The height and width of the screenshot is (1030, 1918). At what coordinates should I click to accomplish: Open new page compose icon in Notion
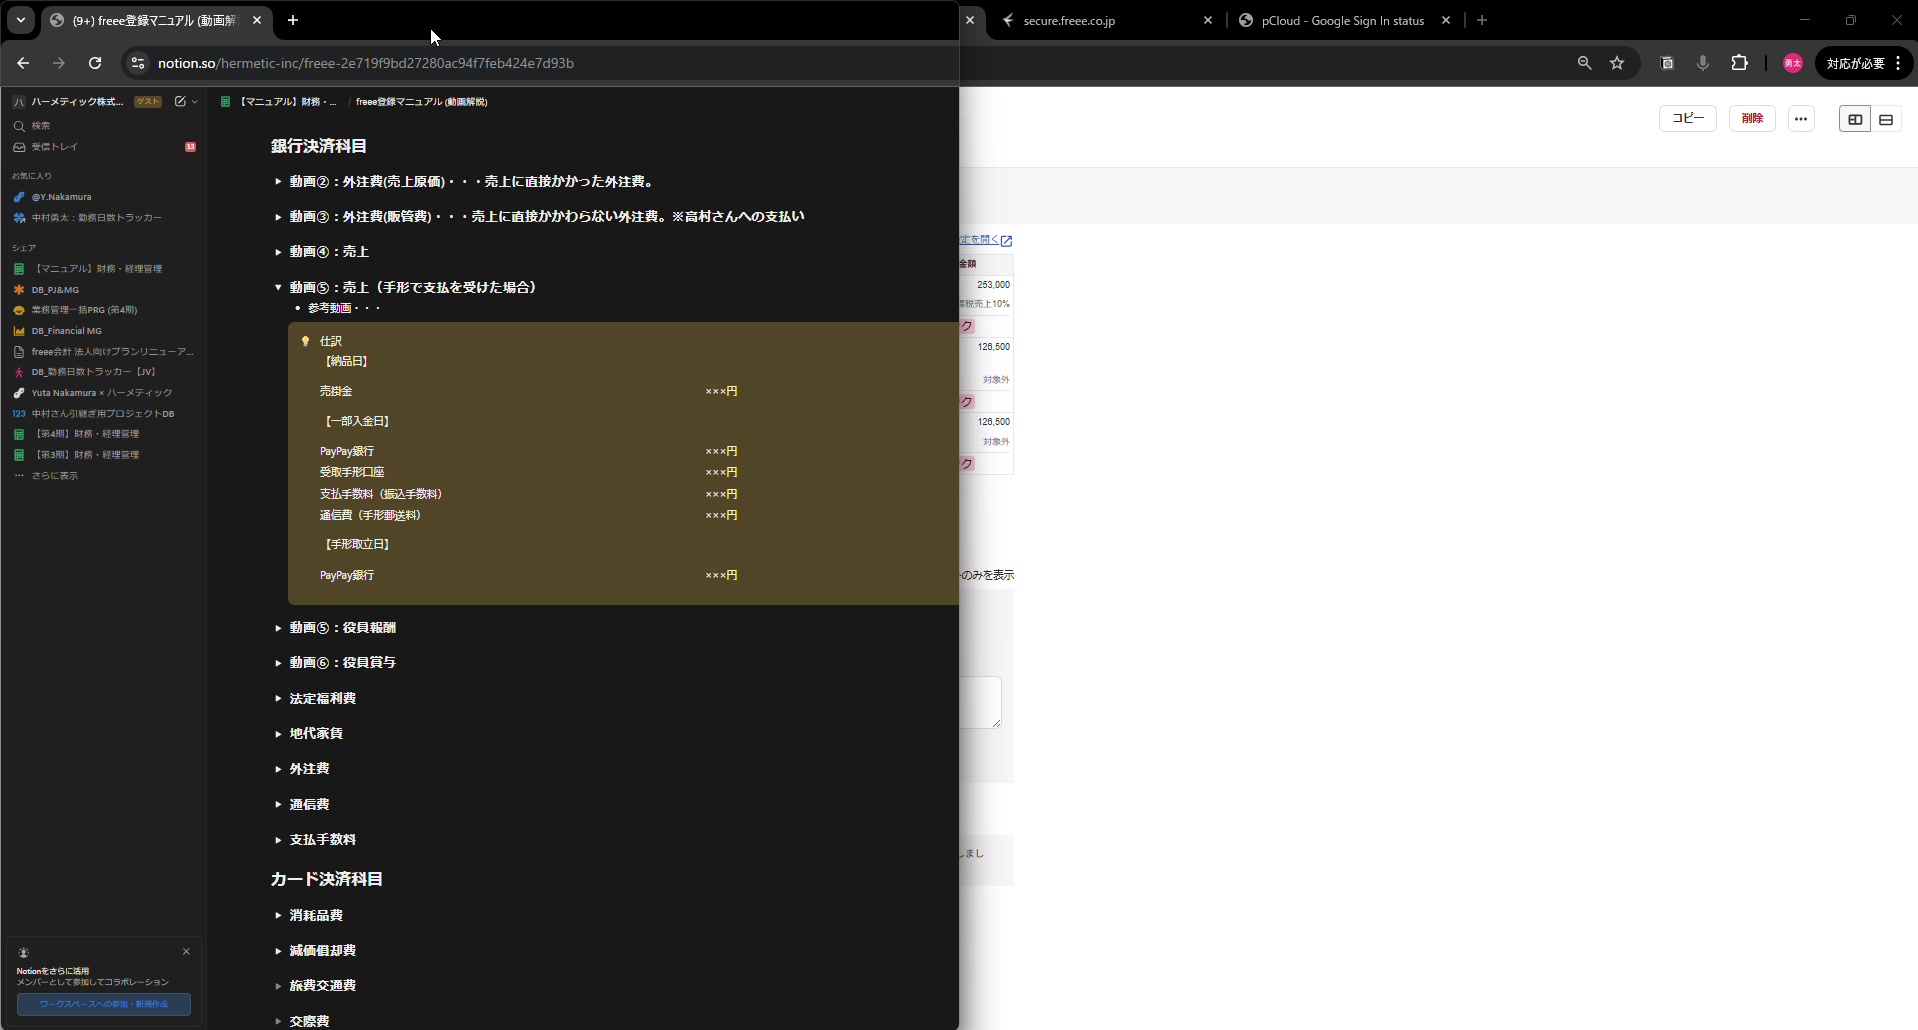point(180,101)
